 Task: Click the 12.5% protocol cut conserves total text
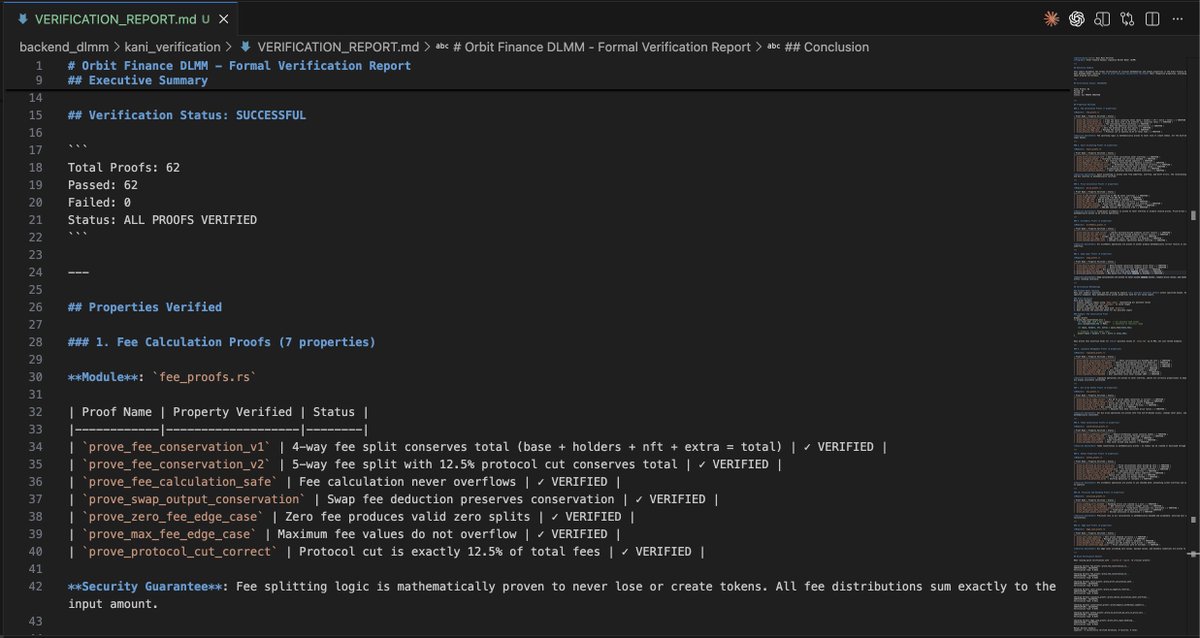[x=483, y=464]
